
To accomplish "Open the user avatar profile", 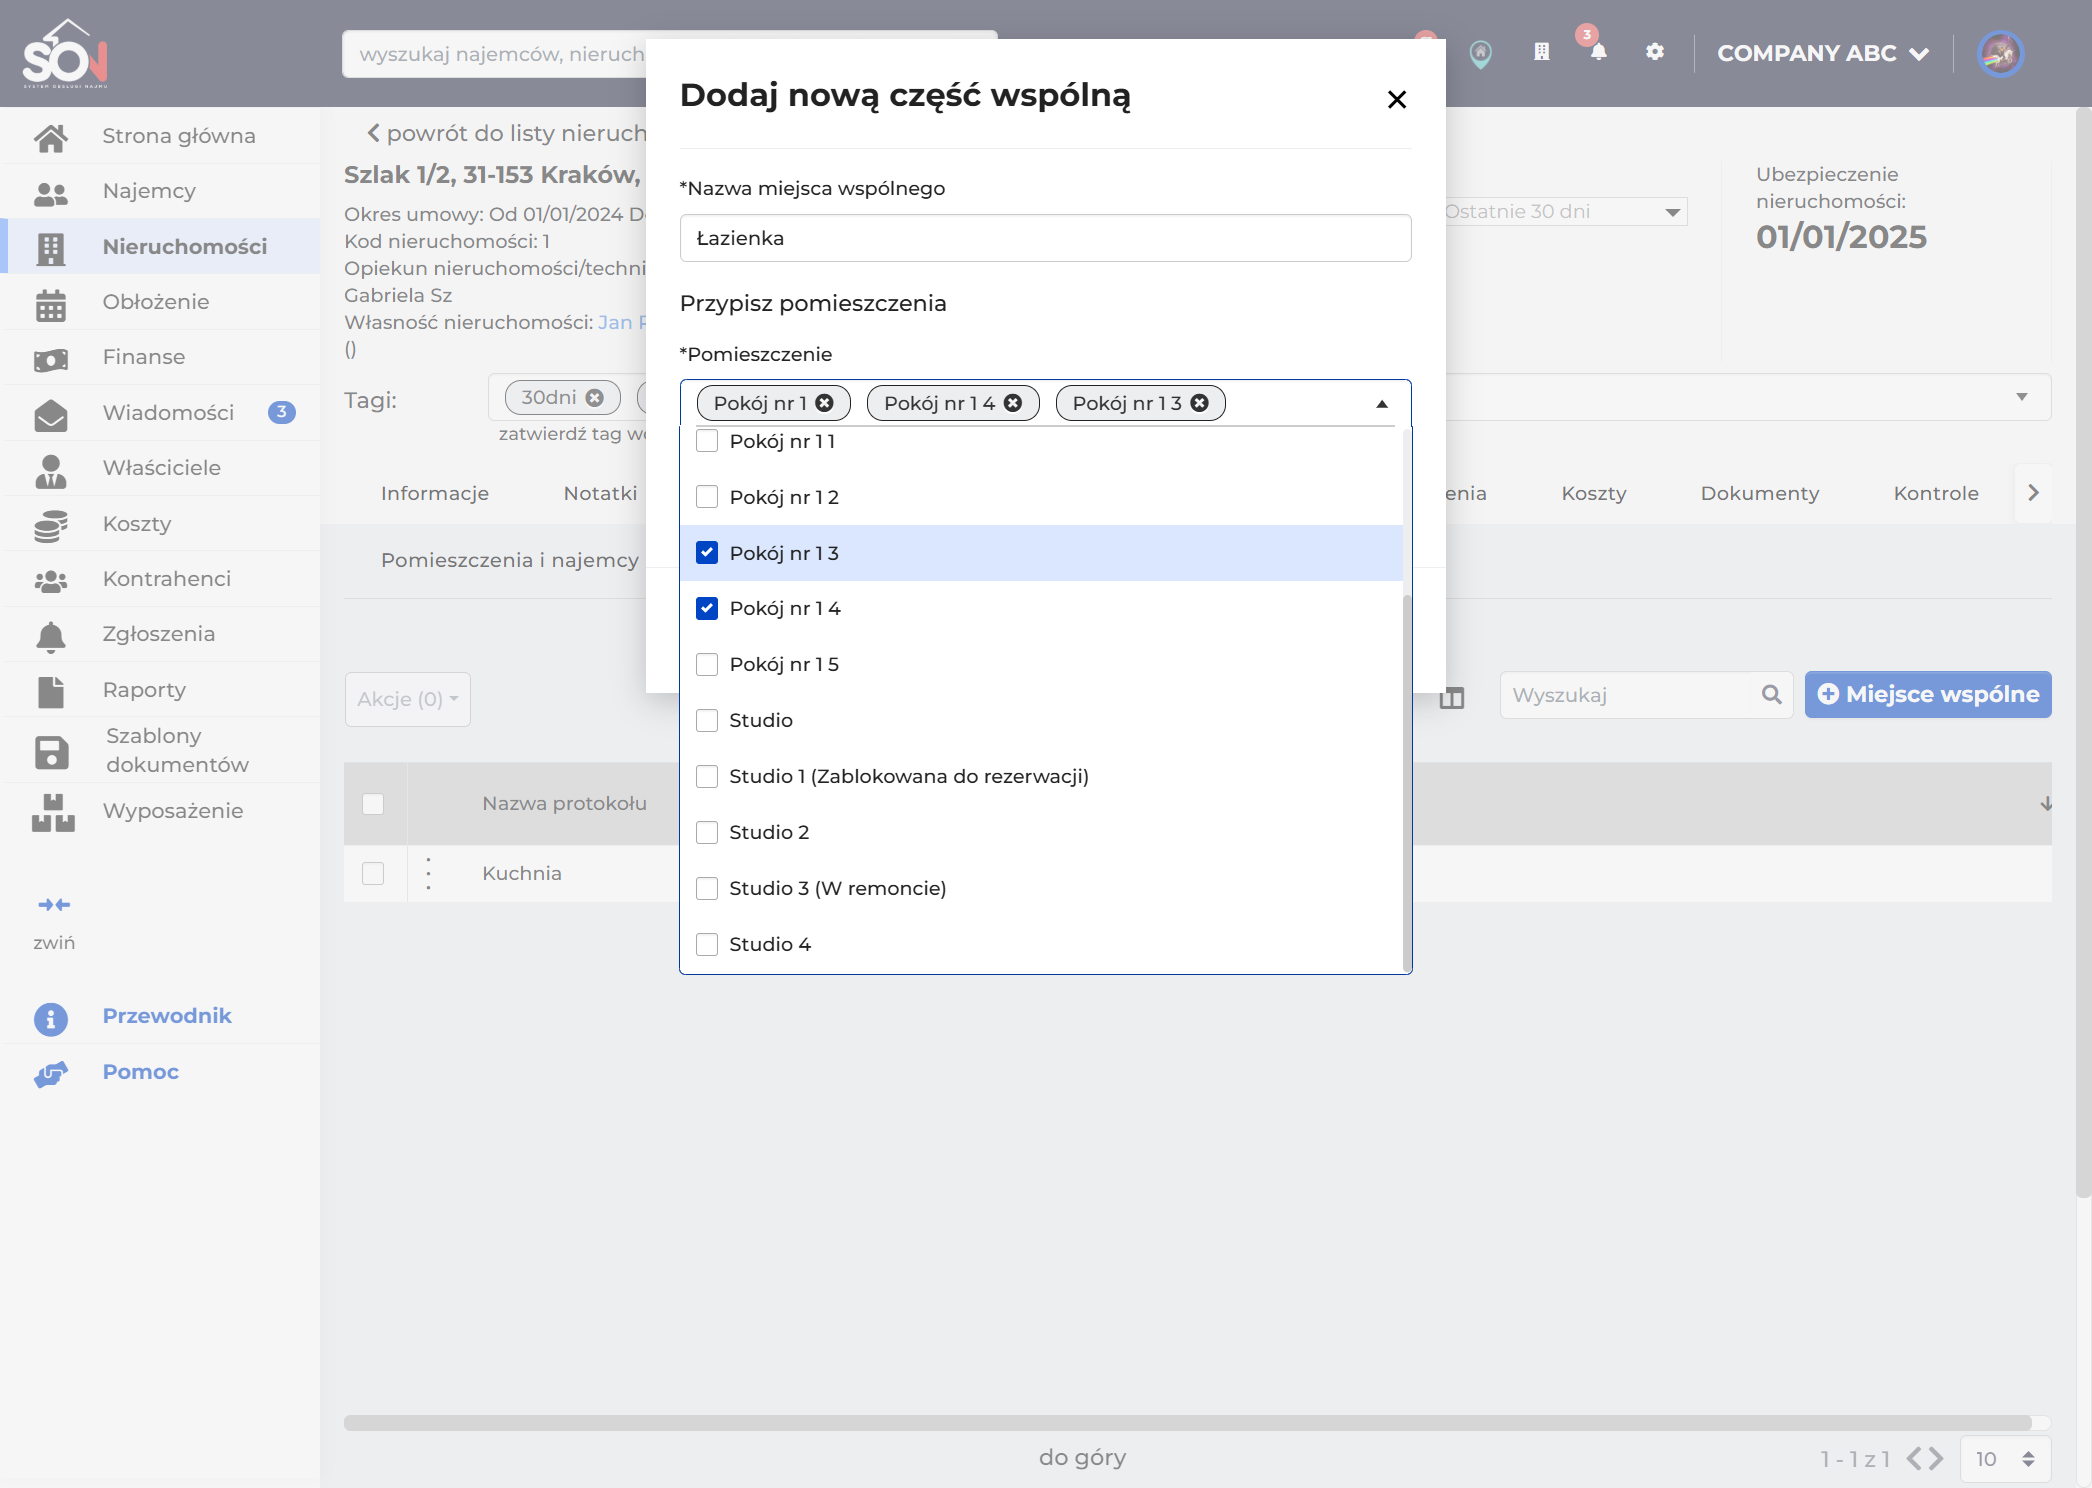I will pos(2000,53).
